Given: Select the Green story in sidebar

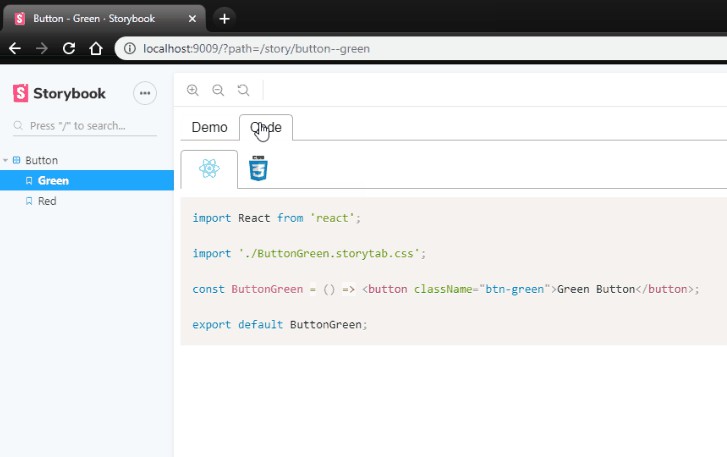Looking at the screenshot, I should [54, 181].
